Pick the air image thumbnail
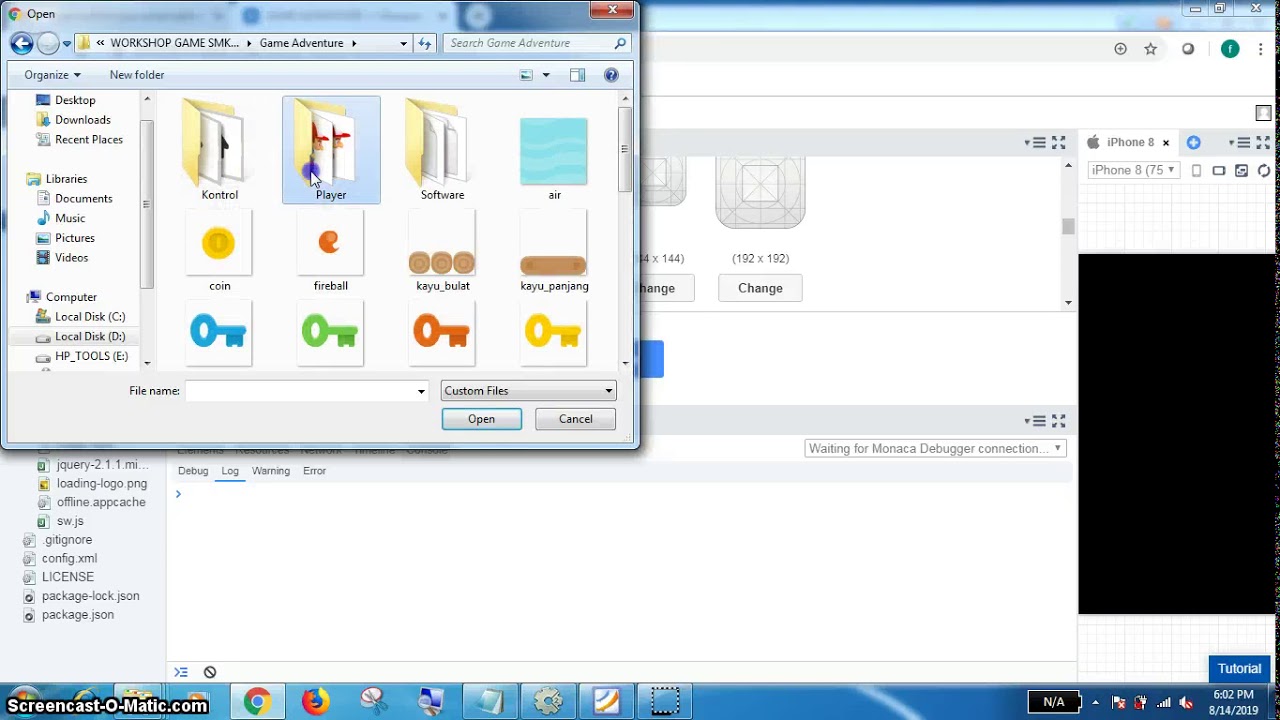This screenshot has width=1280, height=720. 554,152
